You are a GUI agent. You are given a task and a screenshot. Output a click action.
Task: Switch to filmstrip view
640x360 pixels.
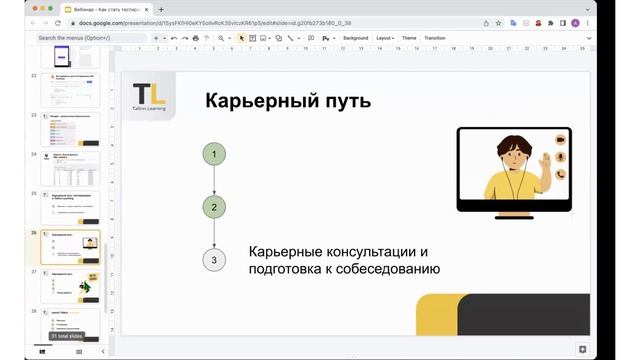coord(42,351)
